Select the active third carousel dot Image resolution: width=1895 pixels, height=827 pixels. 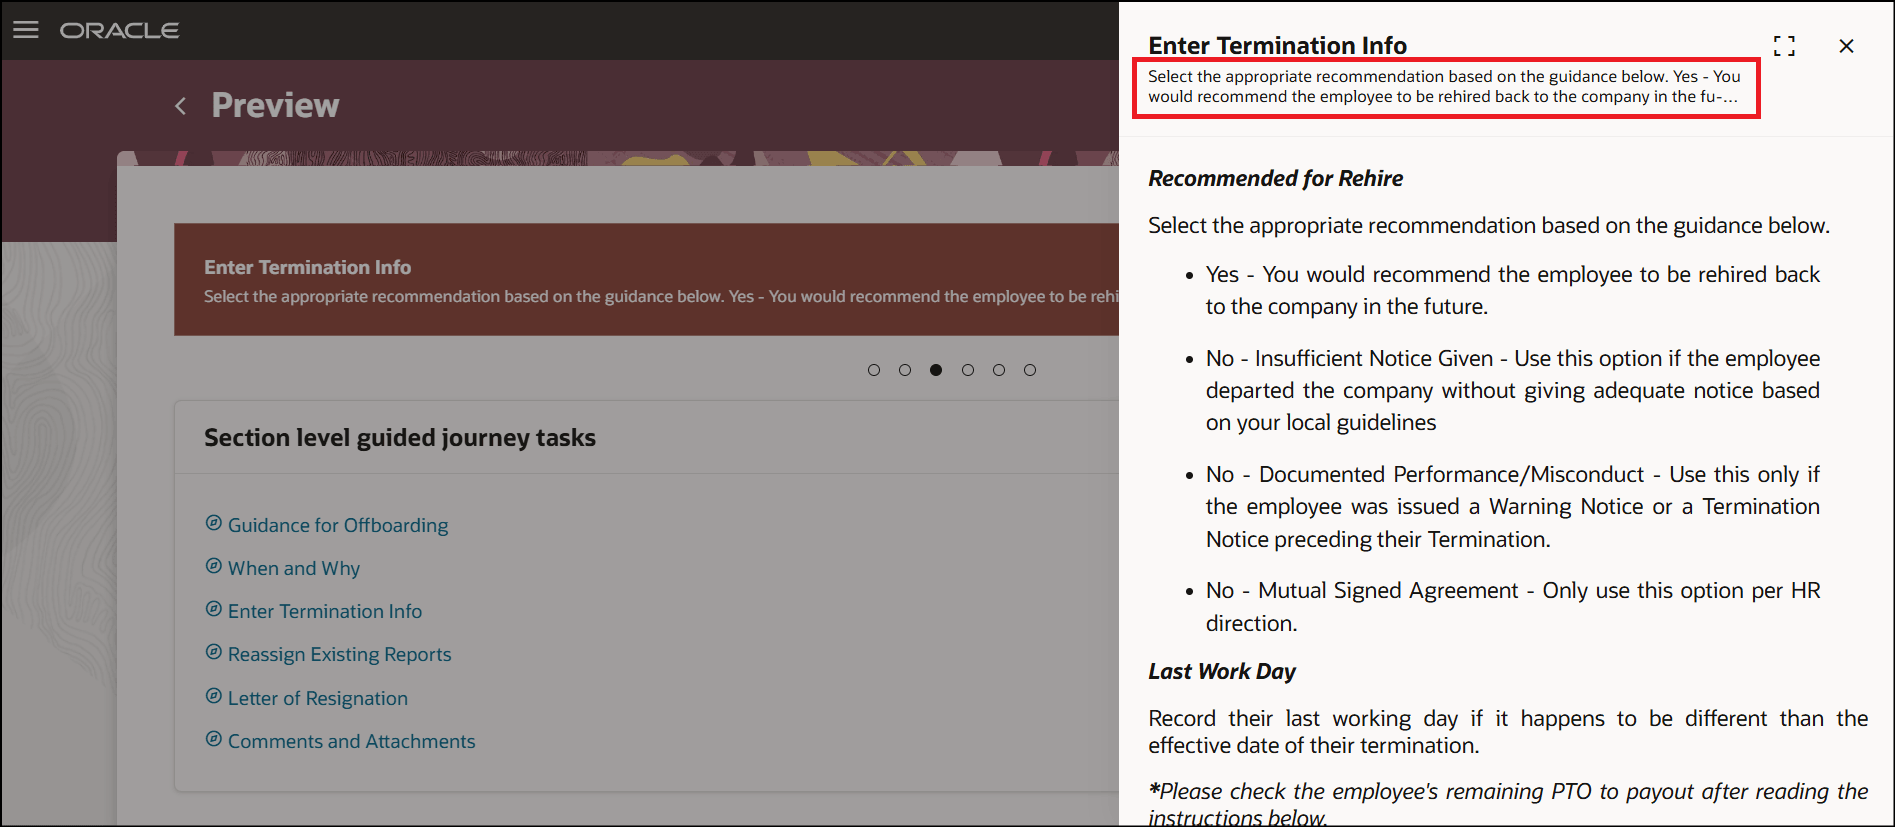tap(936, 370)
